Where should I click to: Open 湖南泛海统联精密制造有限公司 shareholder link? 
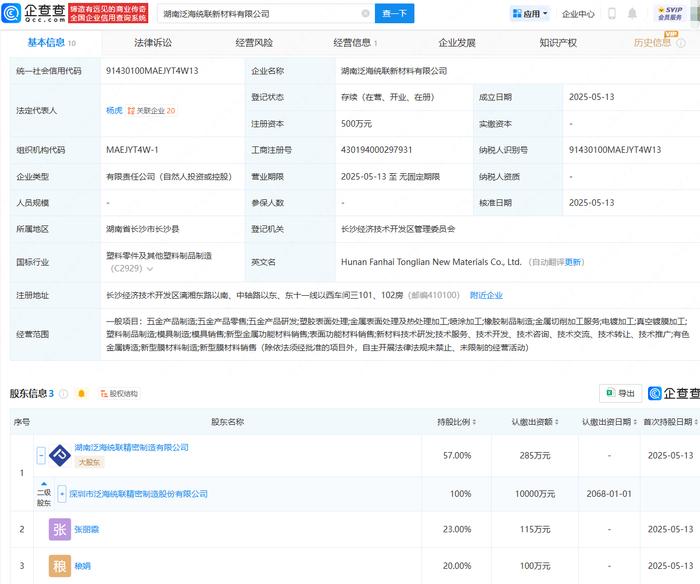[131, 447]
